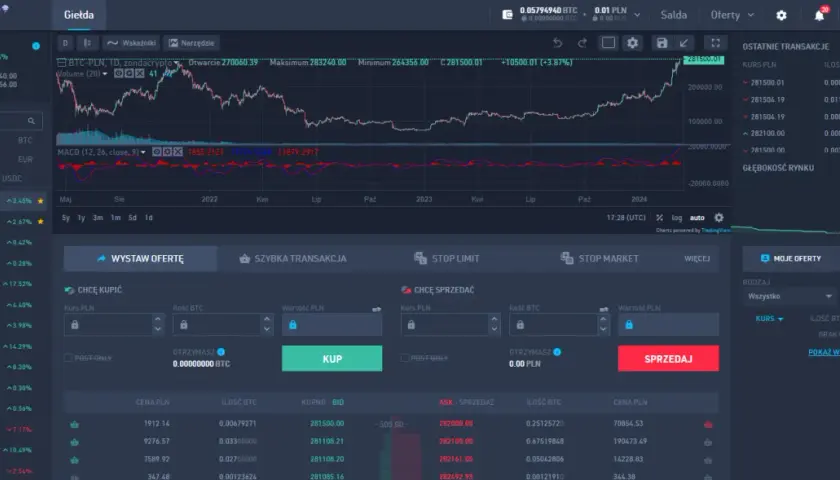The width and height of the screenshot is (840, 480).
Task: Increase buy Kurs PLN with stepper
Action: (x=158, y=319)
